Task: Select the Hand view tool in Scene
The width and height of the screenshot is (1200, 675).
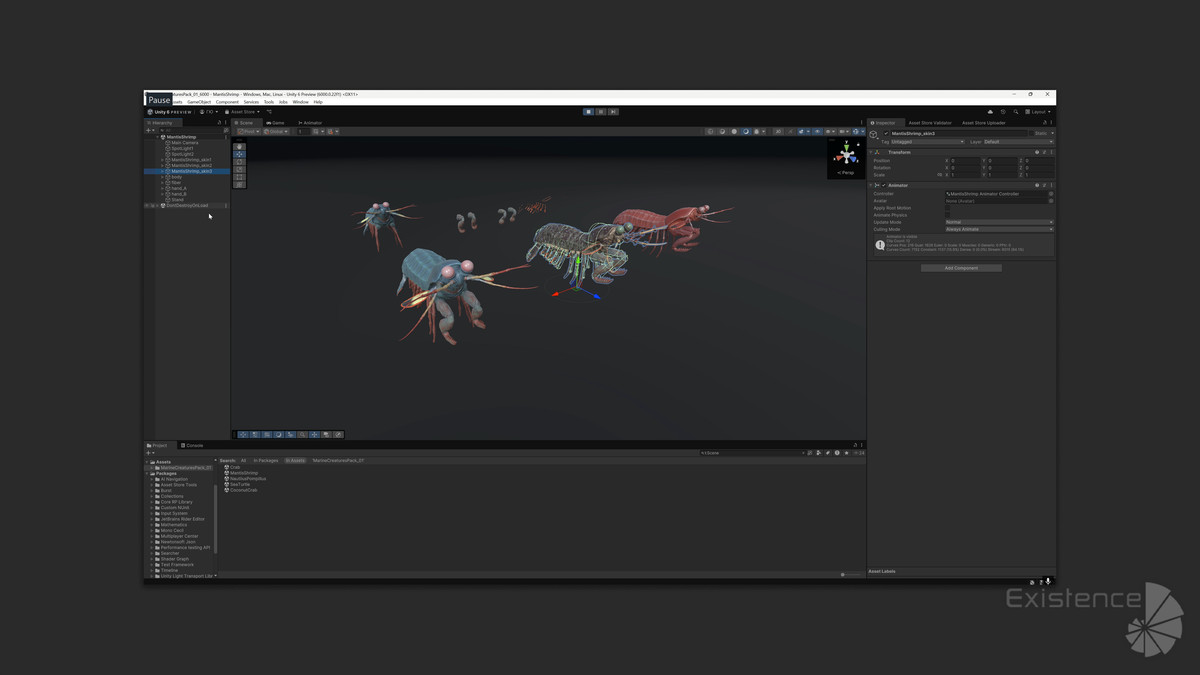Action: tap(239, 147)
